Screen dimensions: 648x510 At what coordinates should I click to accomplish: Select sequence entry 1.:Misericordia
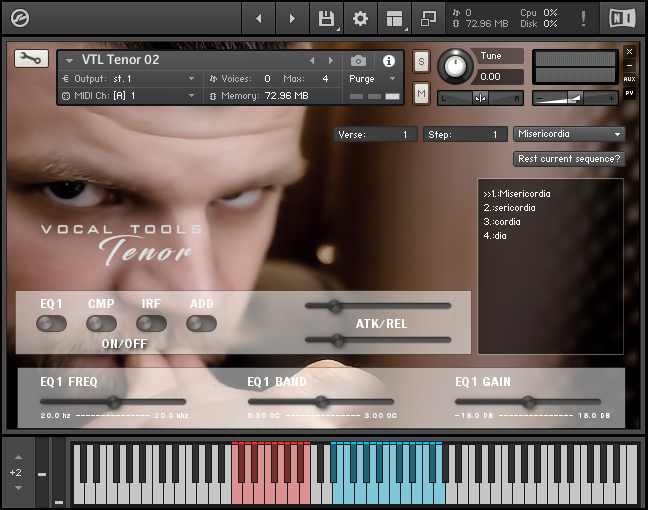pyautogui.click(x=517, y=194)
